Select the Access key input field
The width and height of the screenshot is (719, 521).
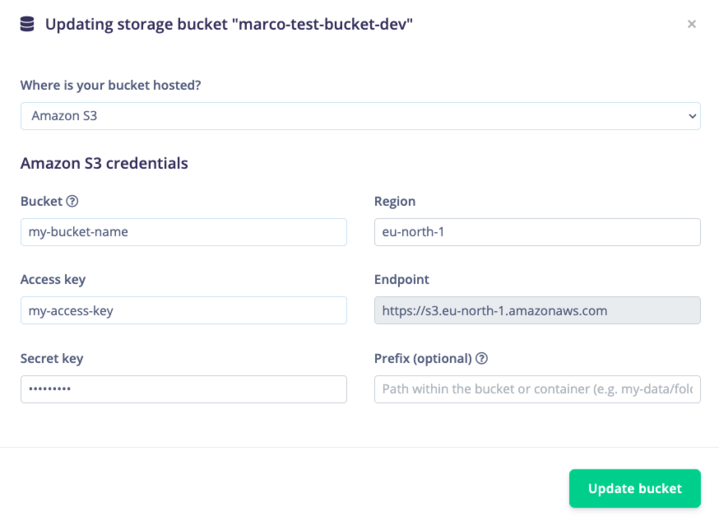click(183, 310)
